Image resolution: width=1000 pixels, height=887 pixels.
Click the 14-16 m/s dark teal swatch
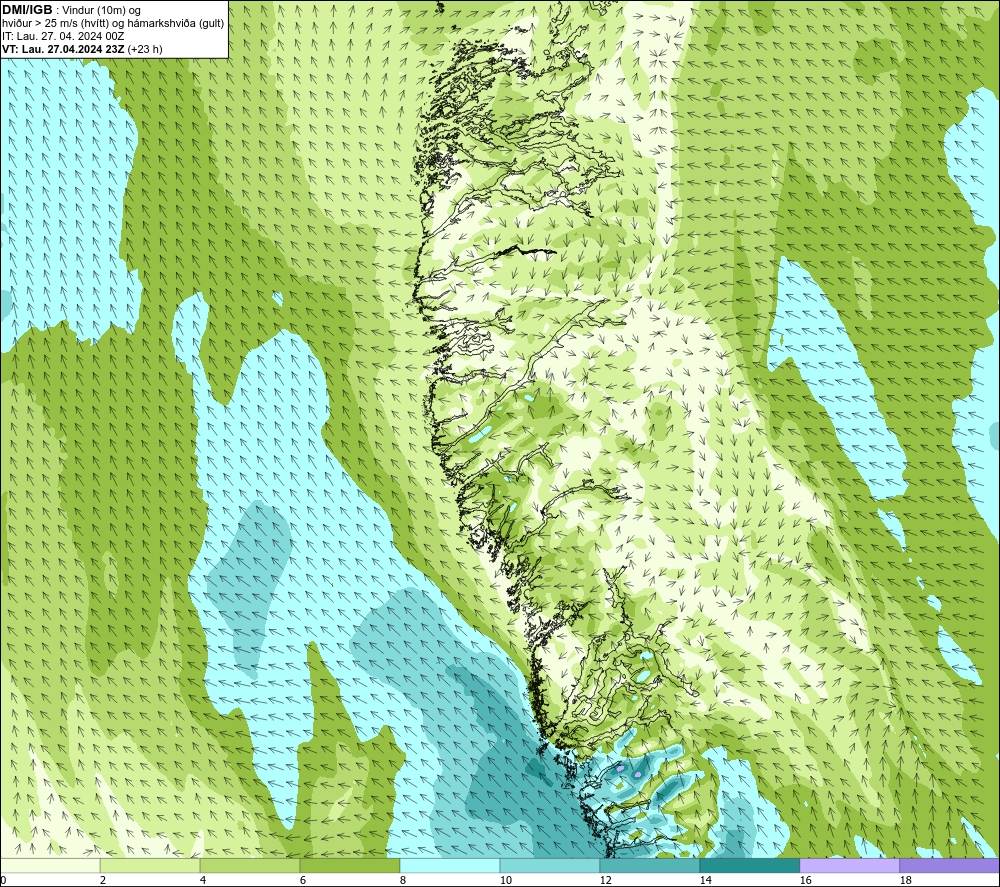[749, 865]
